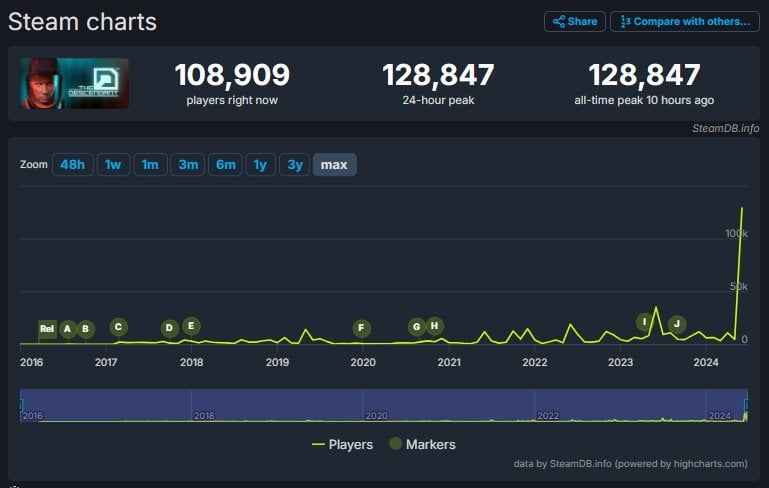Select marker F near 2020
Screen dimensions: 769x488
[x=361, y=327]
